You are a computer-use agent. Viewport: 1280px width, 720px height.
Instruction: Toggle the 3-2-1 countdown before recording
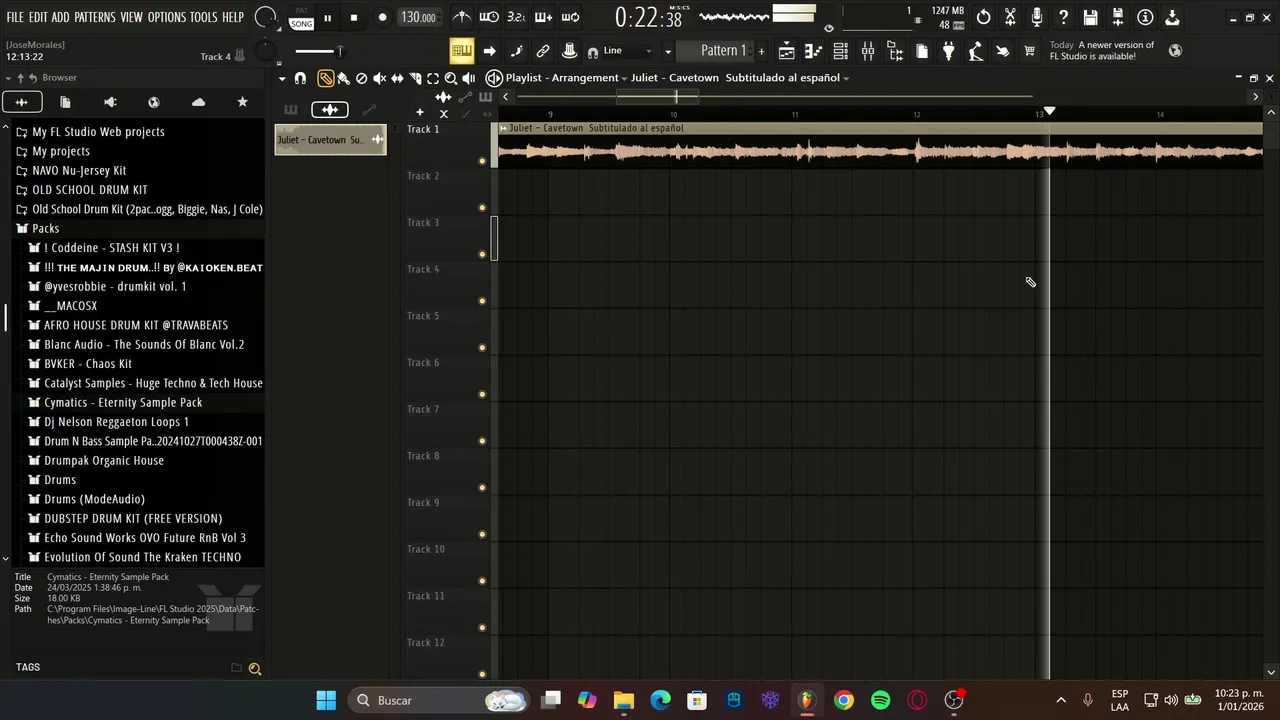(516, 17)
